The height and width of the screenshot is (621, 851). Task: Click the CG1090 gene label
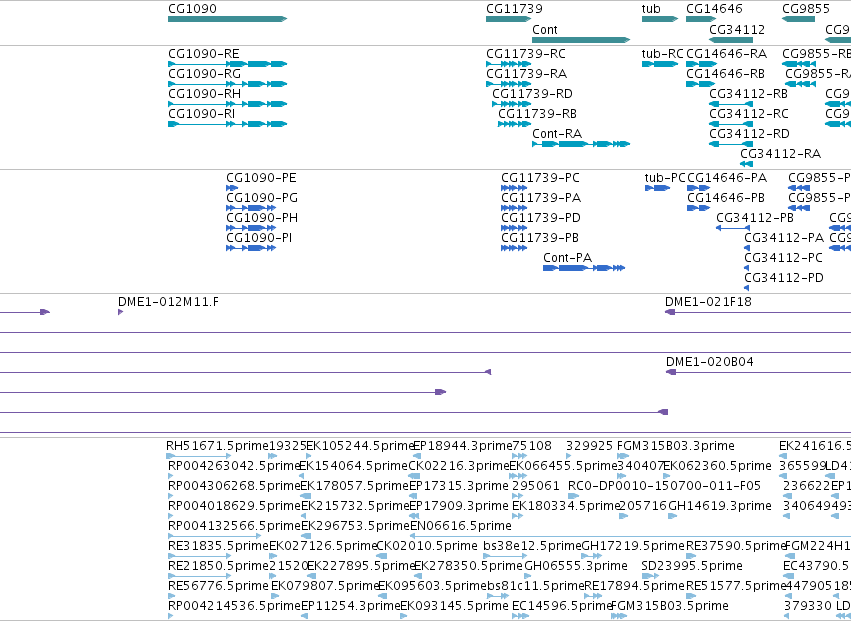point(192,9)
